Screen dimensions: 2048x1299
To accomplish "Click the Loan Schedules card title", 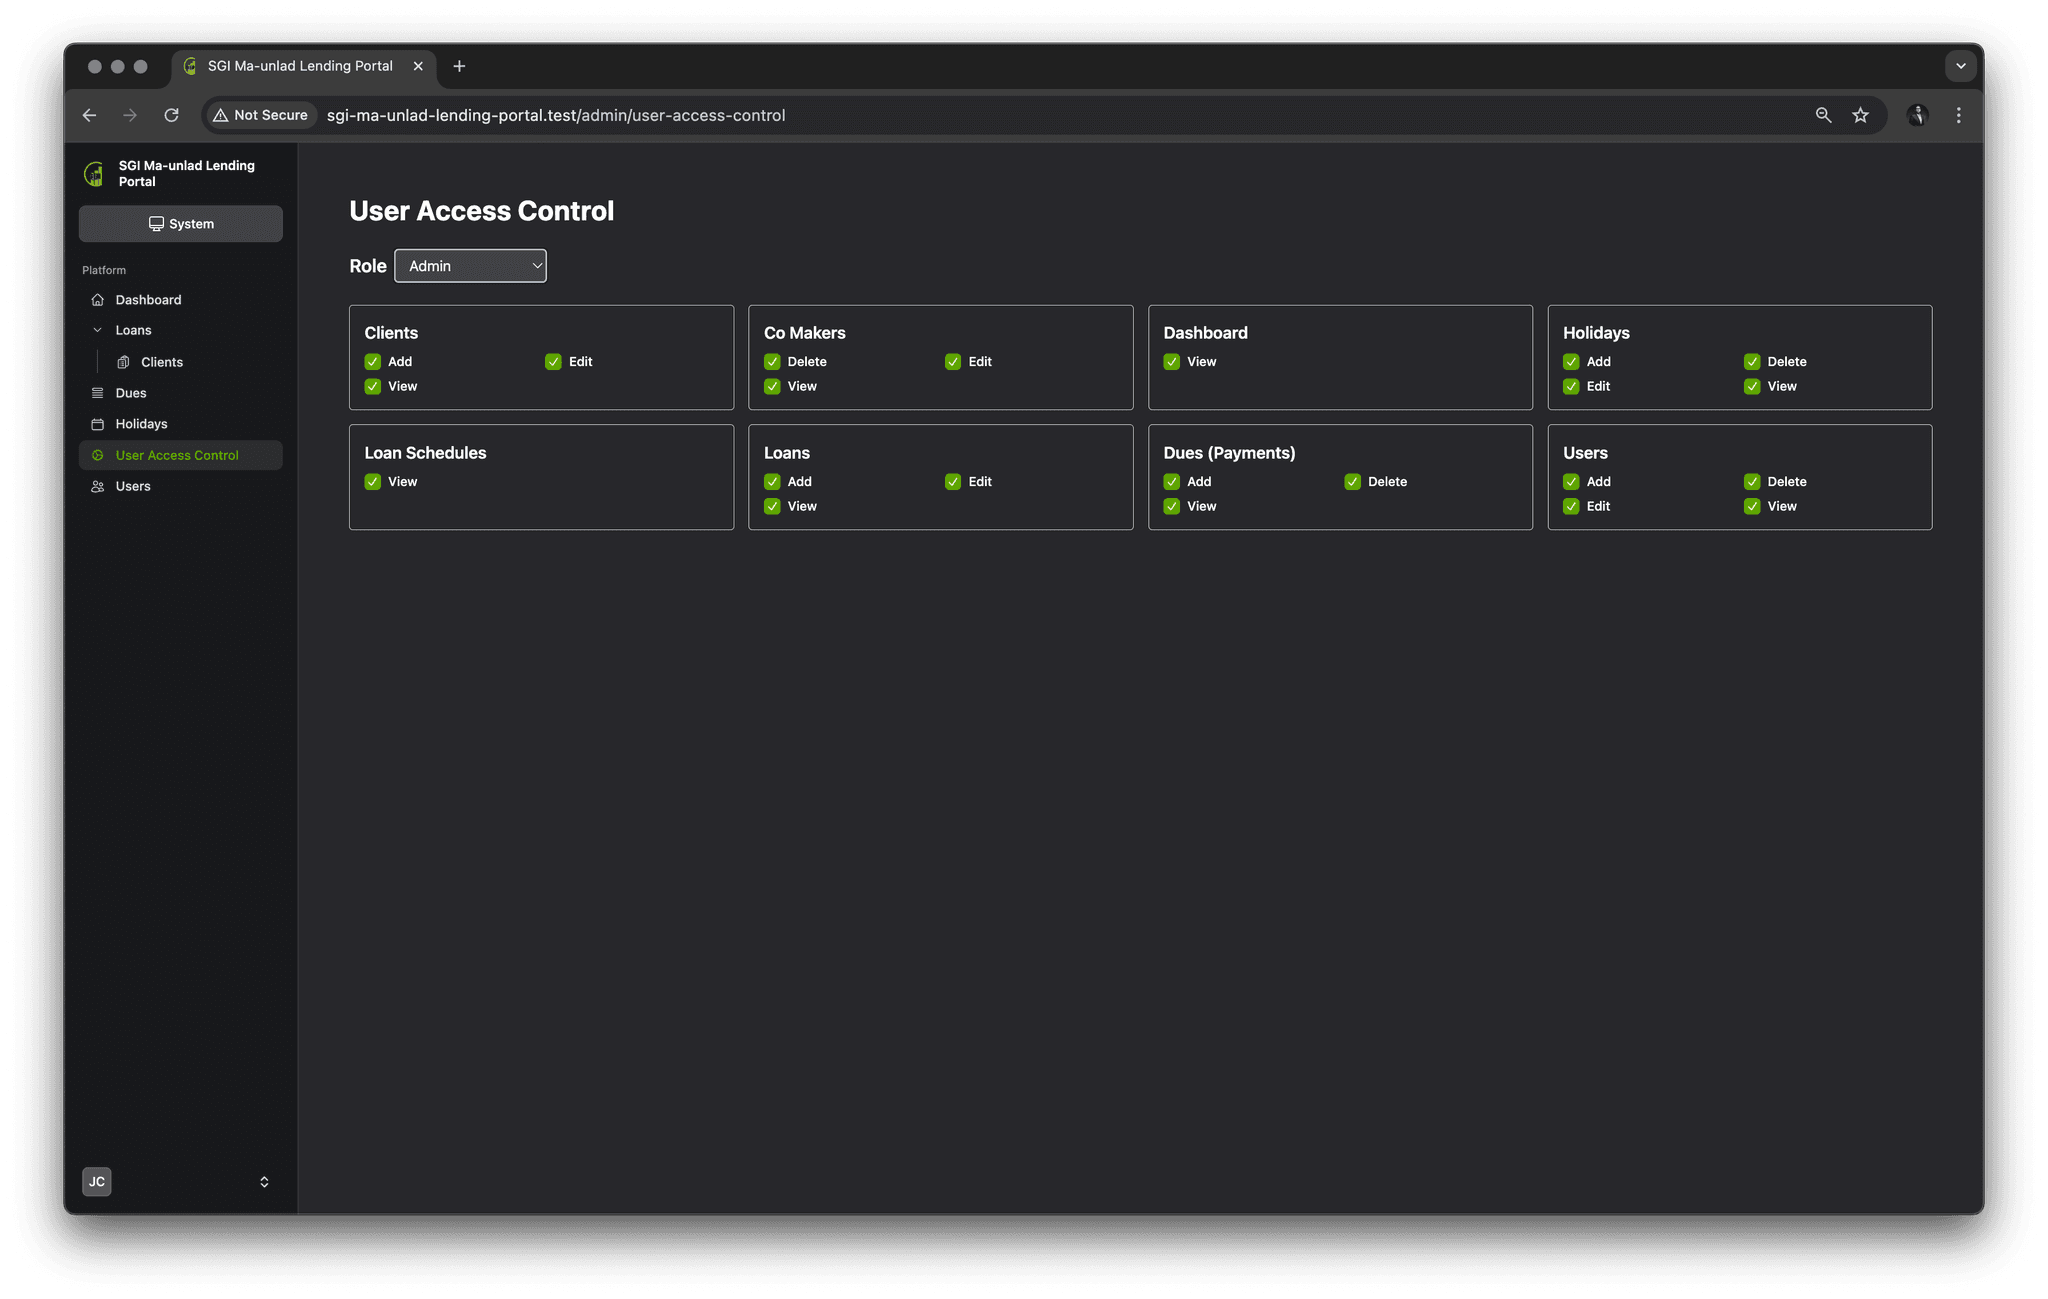I will click(x=425, y=453).
